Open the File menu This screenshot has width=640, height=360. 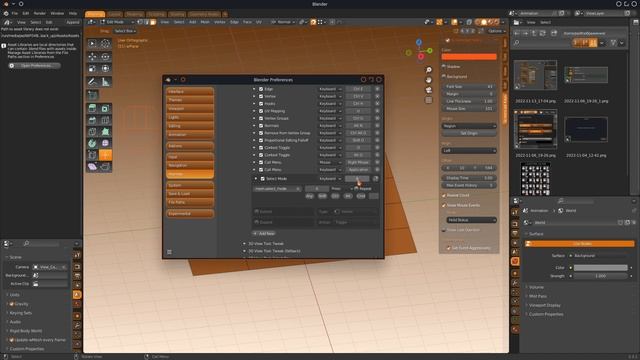[15, 13]
